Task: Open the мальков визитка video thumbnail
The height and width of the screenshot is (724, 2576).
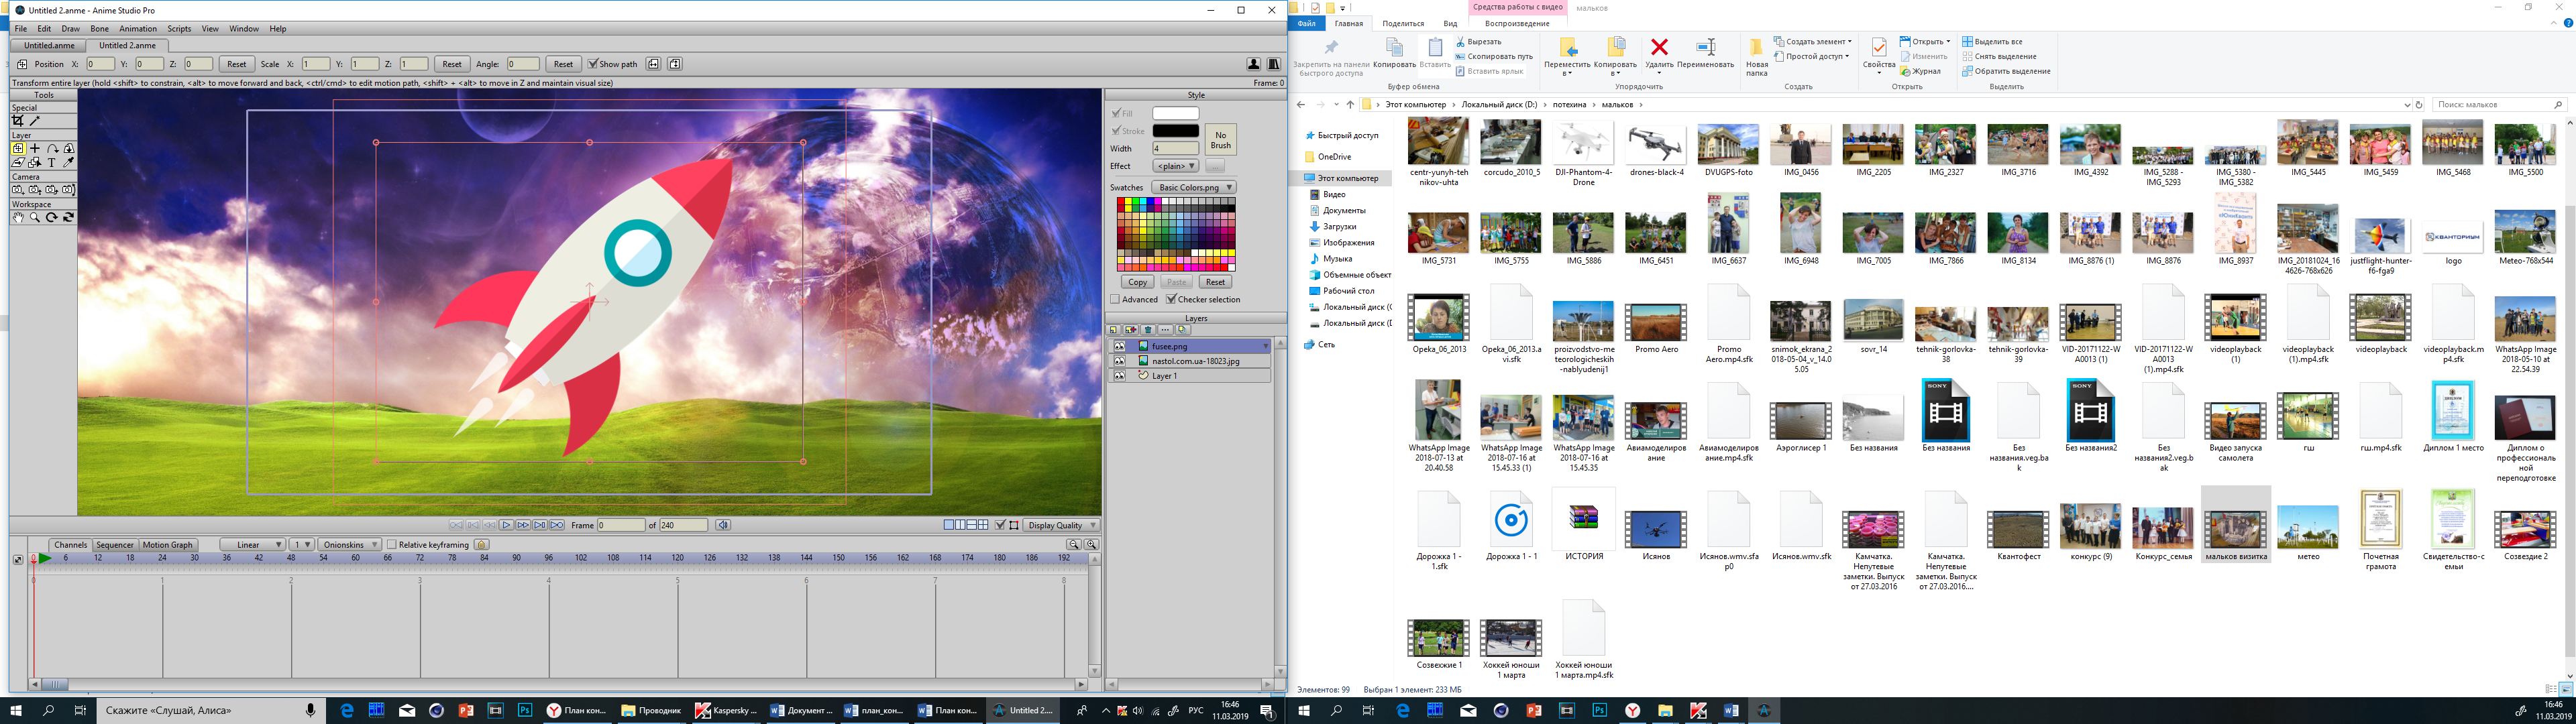Action: [x=2235, y=530]
